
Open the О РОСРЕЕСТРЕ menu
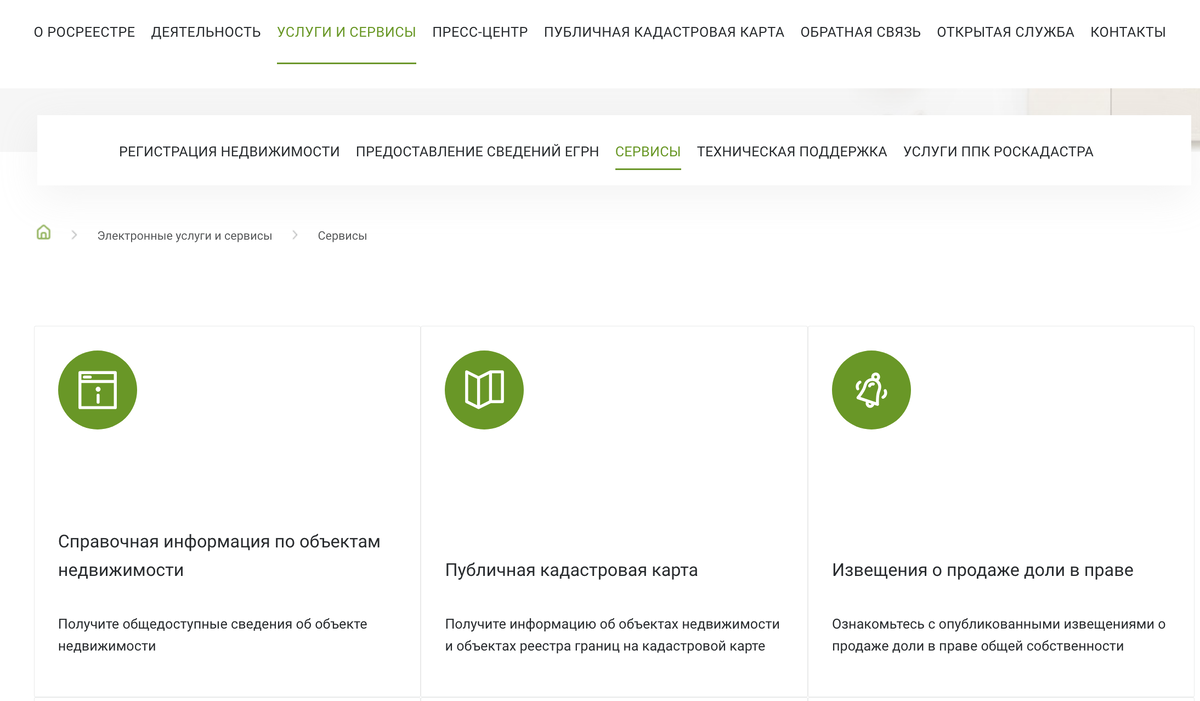pos(85,31)
